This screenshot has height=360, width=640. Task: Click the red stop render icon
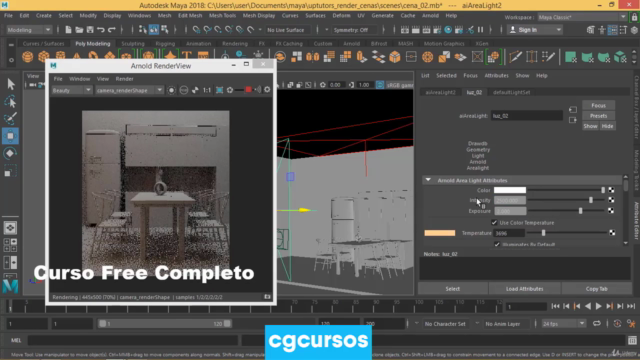click(248, 90)
